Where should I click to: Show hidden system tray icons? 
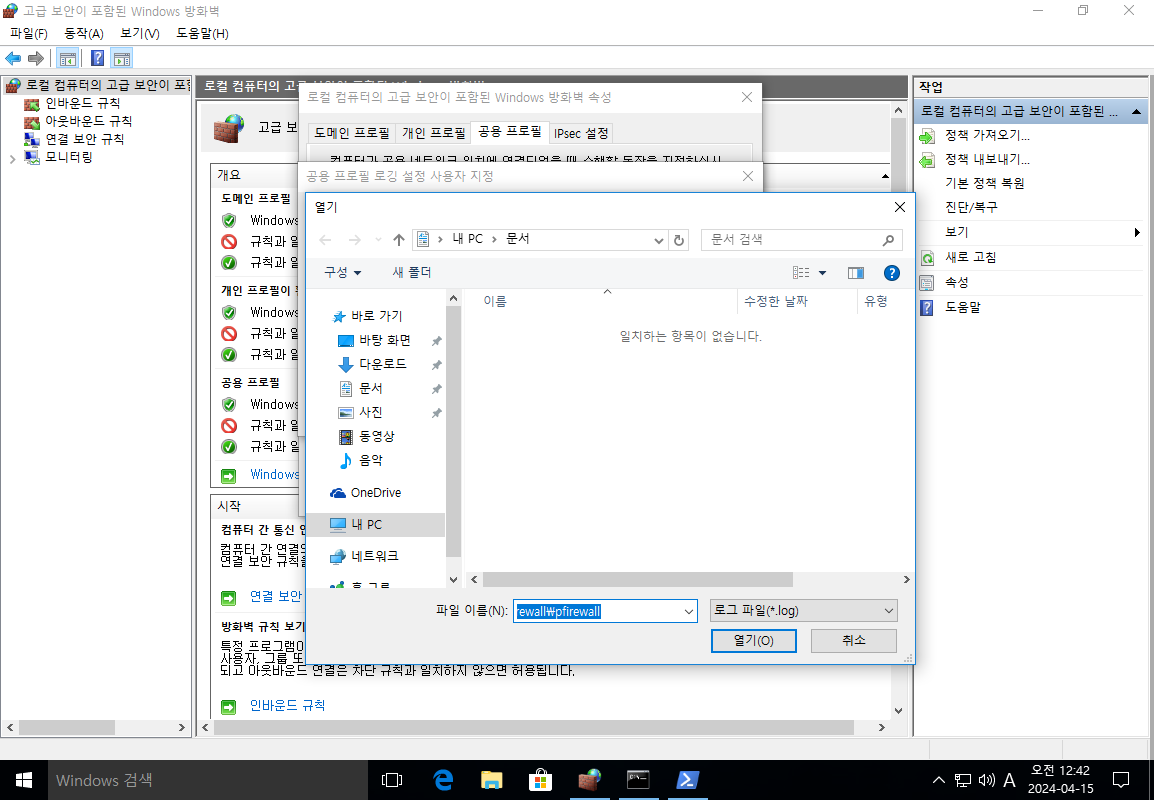tap(938, 780)
